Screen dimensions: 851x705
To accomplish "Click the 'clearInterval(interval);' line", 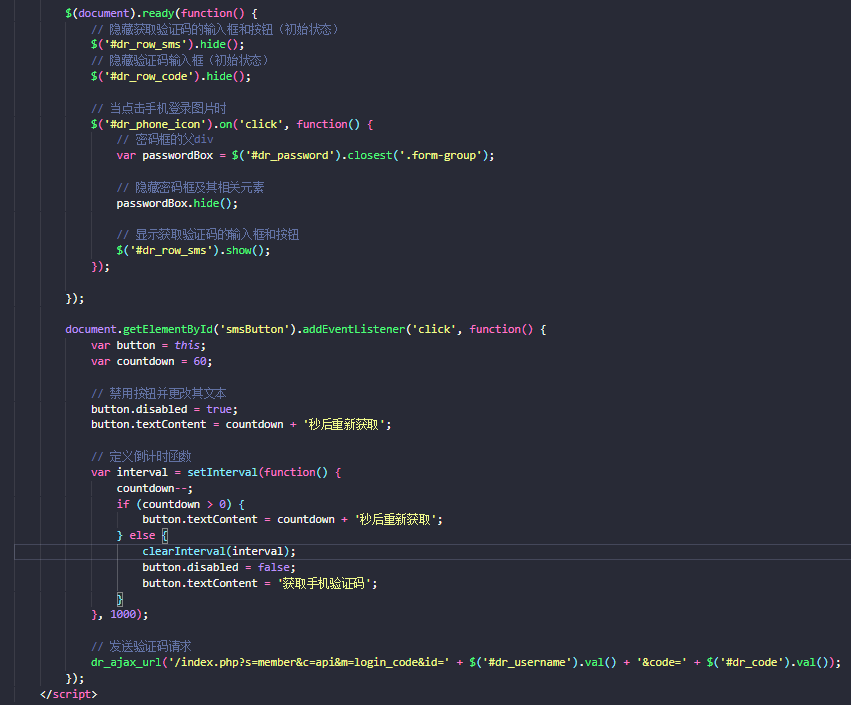I will click(219, 551).
